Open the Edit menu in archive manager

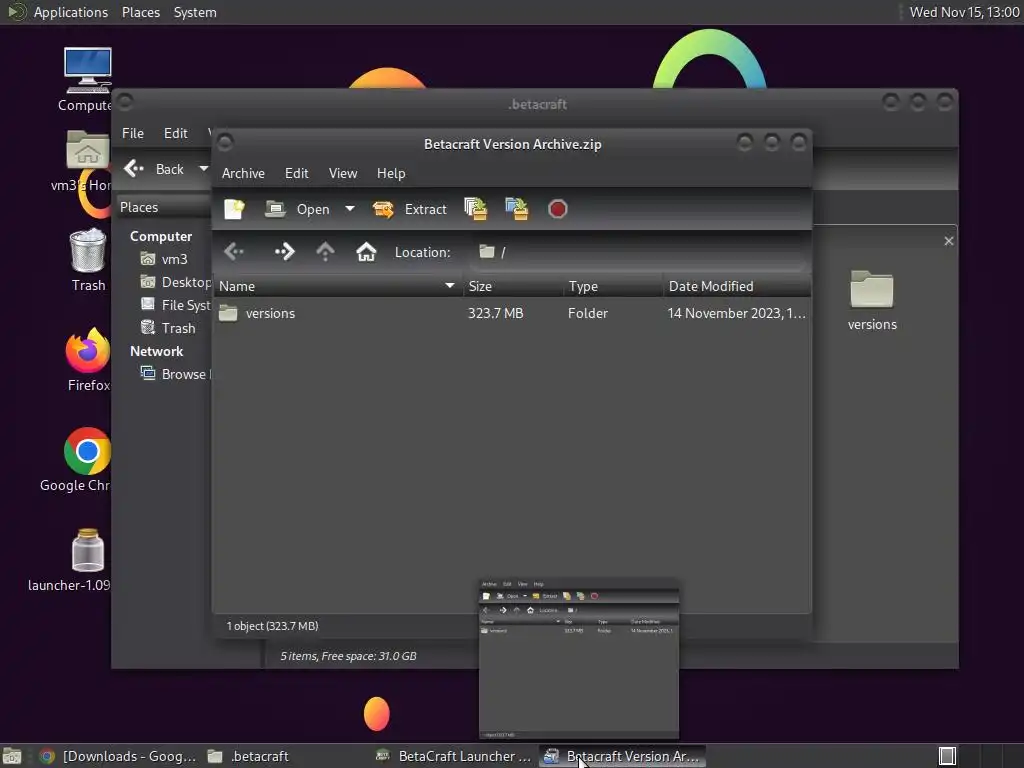coord(296,173)
